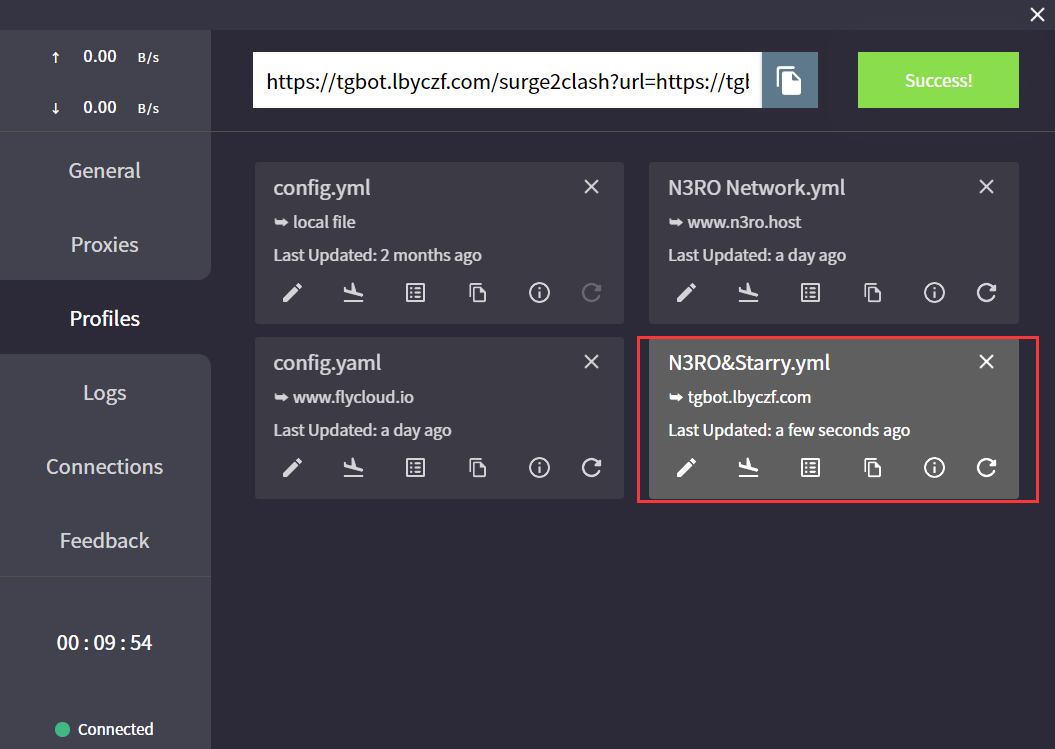The width and height of the screenshot is (1055, 749).
Task: Click the airplane landing icon on N3RO Network.yml
Action: click(748, 293)
